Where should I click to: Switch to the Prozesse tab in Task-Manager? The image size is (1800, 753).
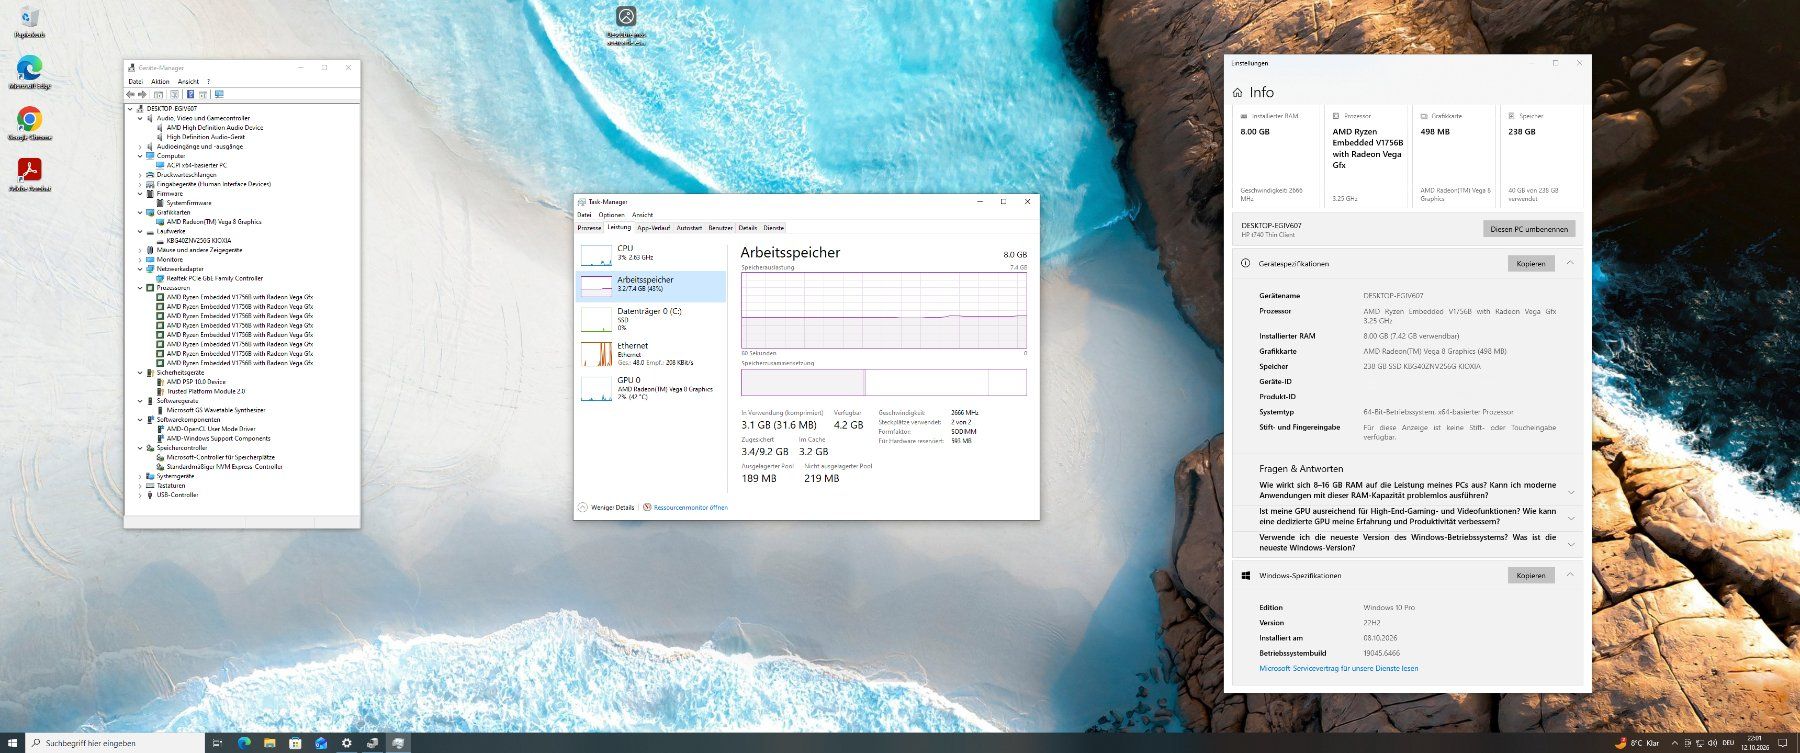point(589,228)
